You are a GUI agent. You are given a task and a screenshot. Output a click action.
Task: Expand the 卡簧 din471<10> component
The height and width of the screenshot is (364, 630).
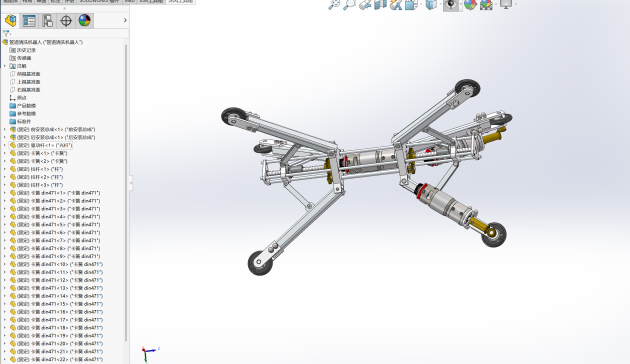(x=5, y=264)
